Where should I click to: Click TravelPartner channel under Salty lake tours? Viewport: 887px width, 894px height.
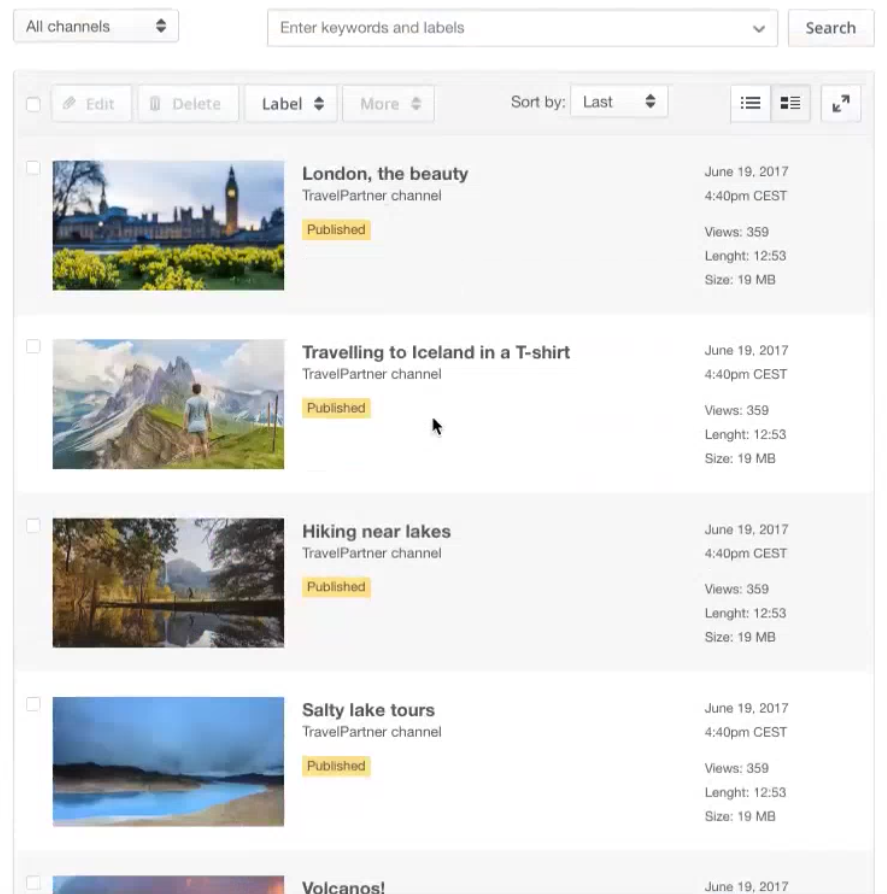tap(372, 732)
